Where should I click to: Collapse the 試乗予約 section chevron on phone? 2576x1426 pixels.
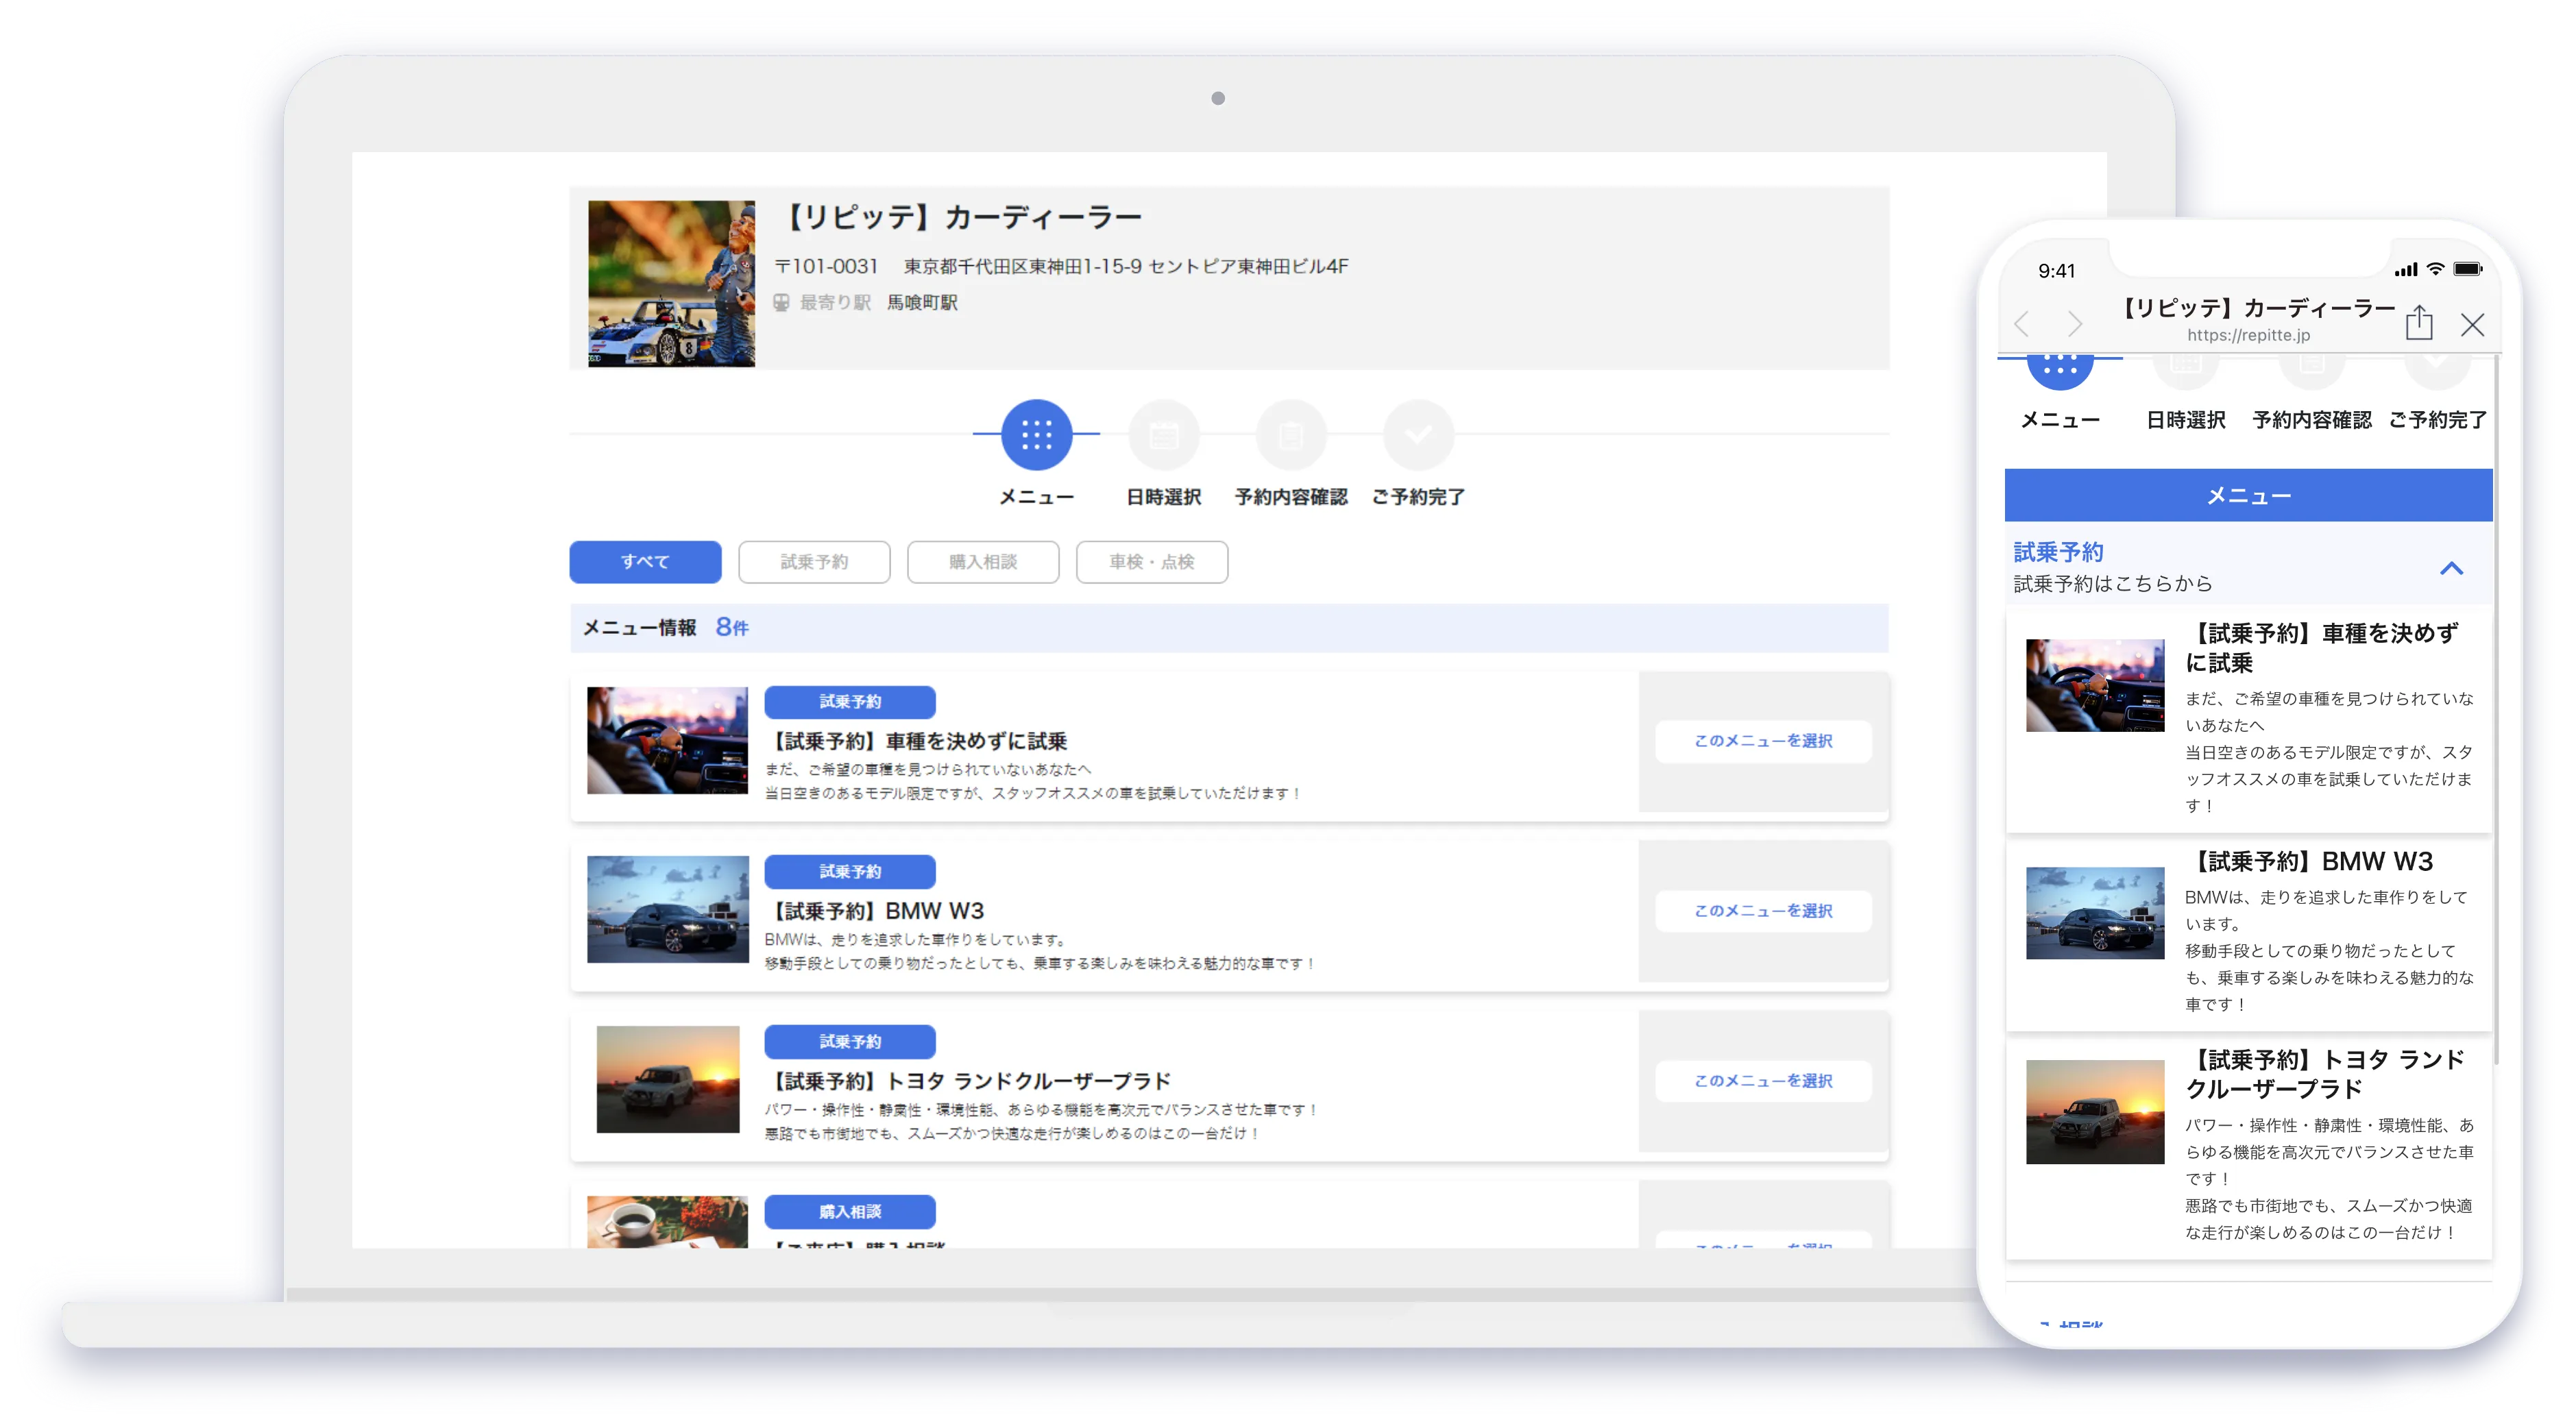coord(2451,568)
